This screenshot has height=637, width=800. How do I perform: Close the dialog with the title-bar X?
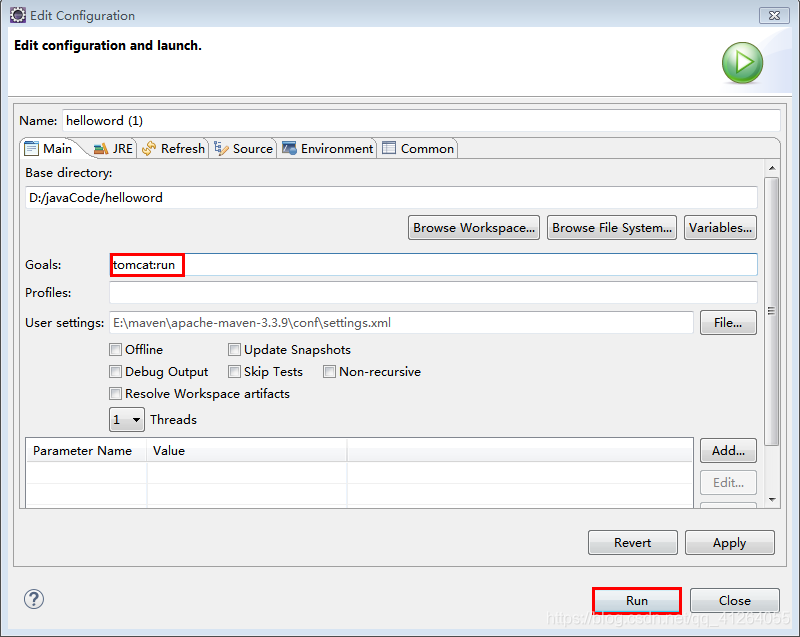(774, 15)
